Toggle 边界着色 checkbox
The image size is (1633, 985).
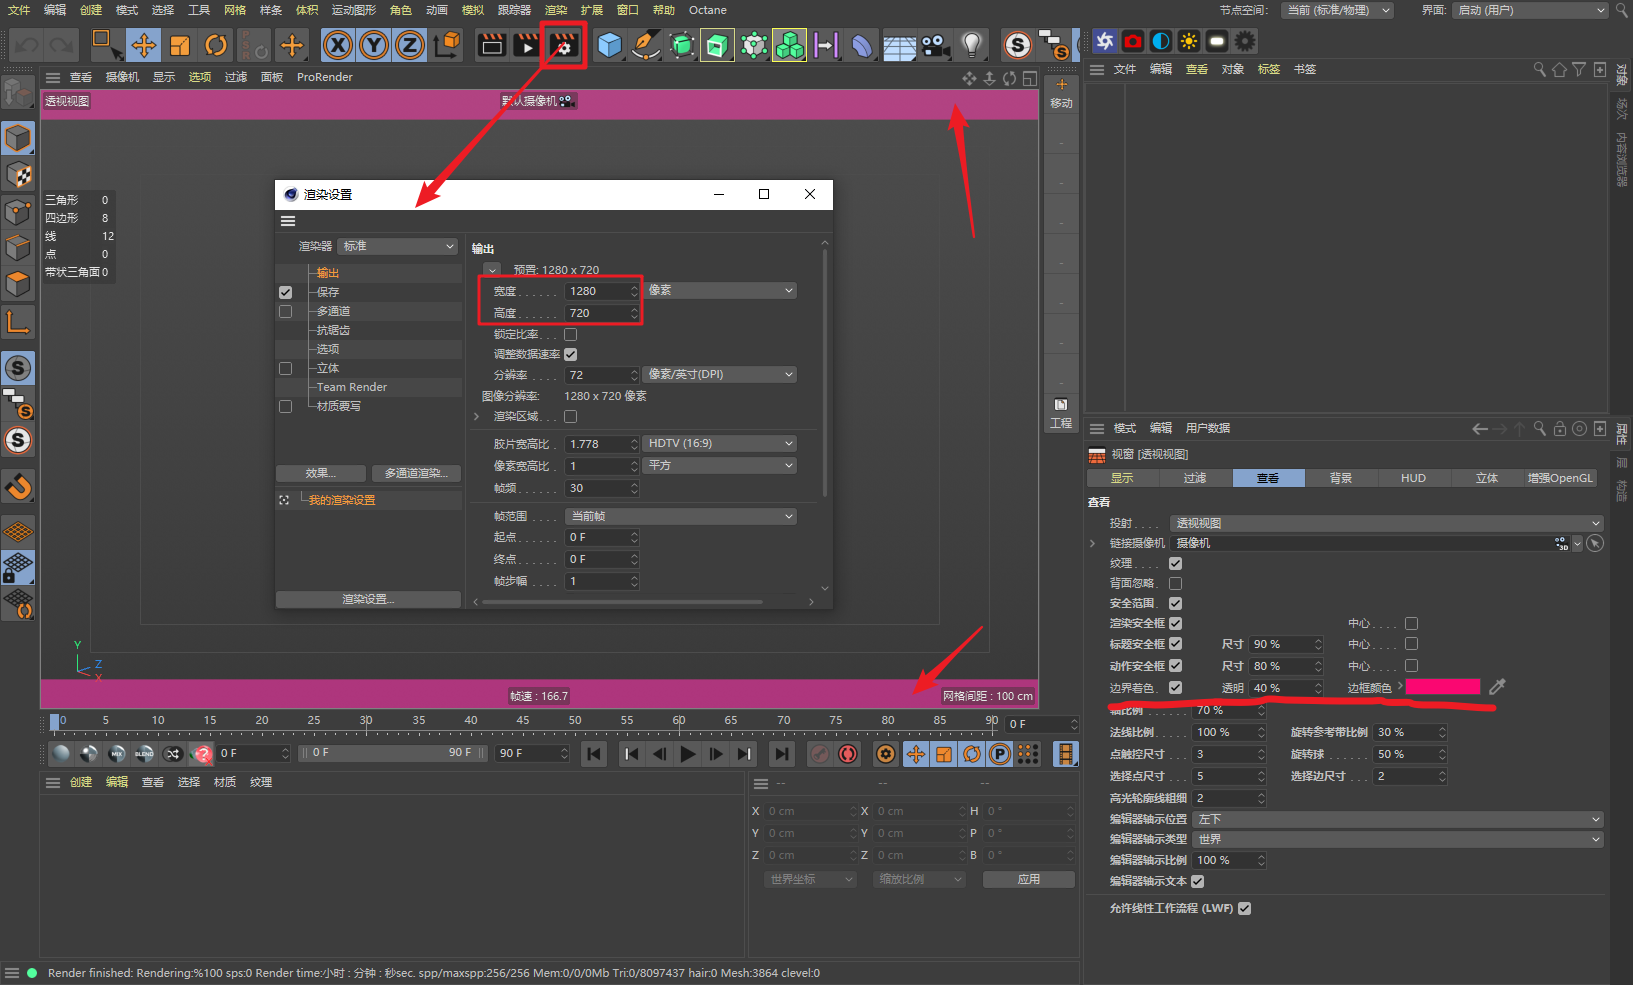[x=1176, y=687]
